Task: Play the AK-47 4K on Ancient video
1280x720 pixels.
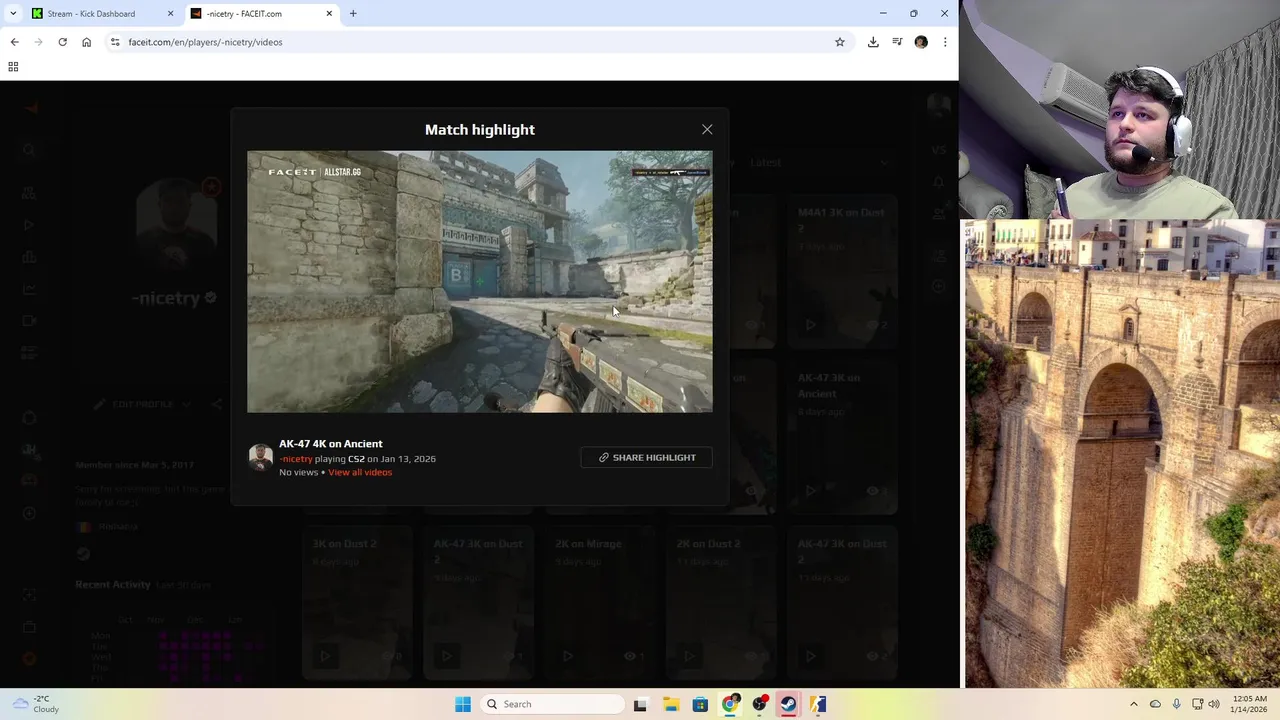Action: click(x=480, y=281)
